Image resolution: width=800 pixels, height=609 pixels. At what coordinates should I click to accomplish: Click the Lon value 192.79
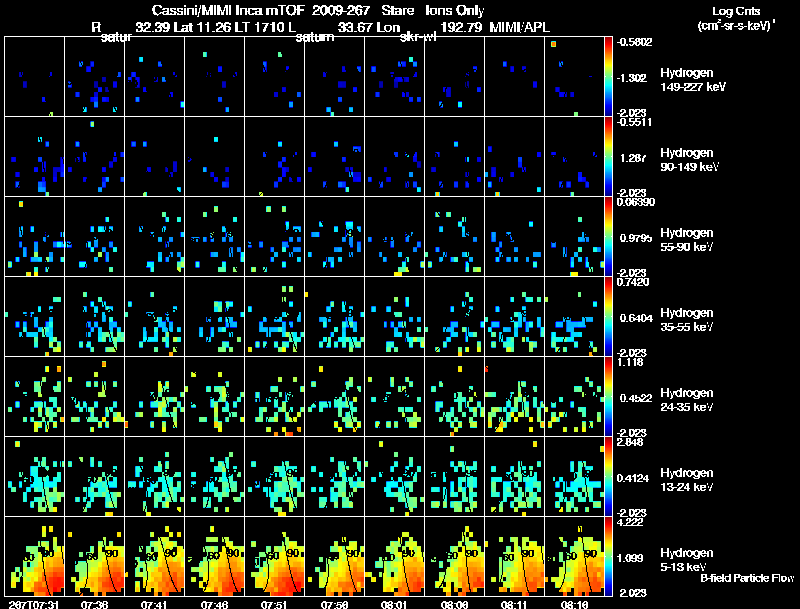461,27
